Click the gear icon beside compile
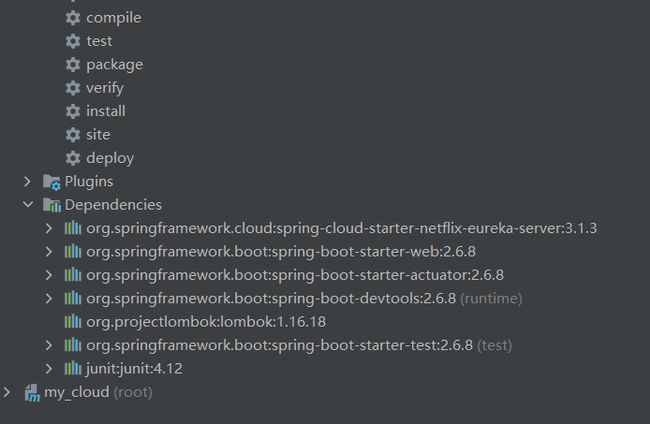 [73, 17]
